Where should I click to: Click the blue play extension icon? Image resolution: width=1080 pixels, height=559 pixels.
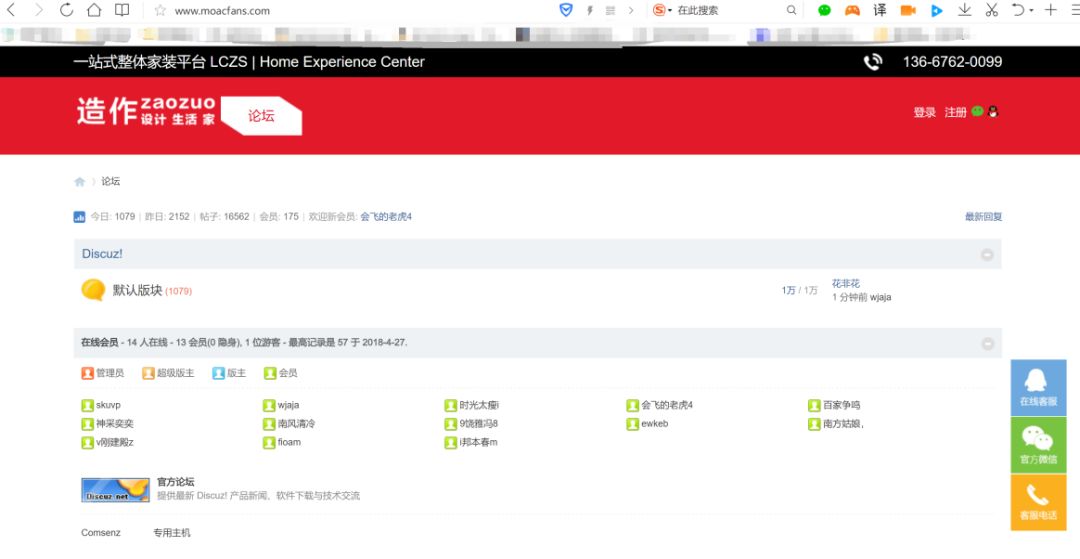click(936, 10)
